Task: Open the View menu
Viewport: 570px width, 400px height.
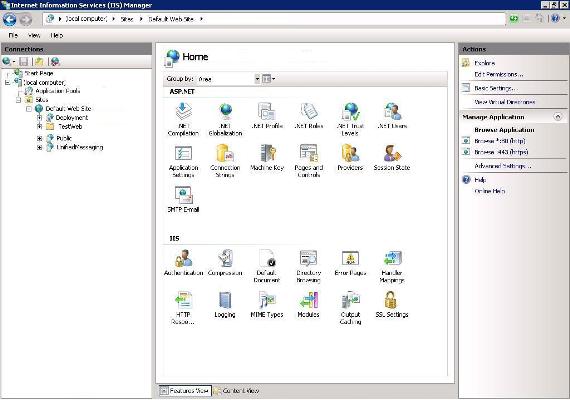Action: tap(34, 35)
